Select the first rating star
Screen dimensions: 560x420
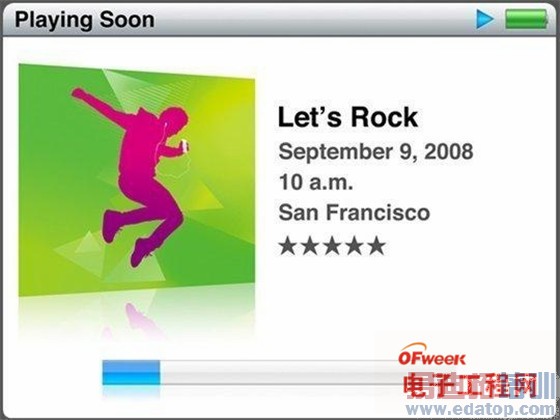[288, 246]
